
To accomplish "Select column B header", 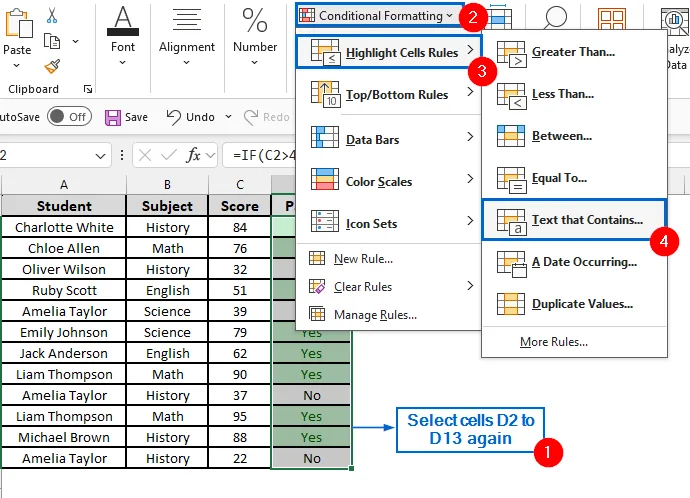I will point(167,185).
